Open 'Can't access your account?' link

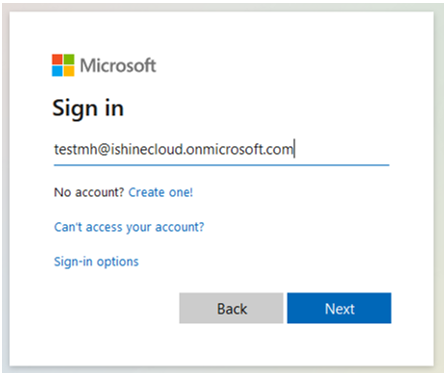click(x=129, y=227)
